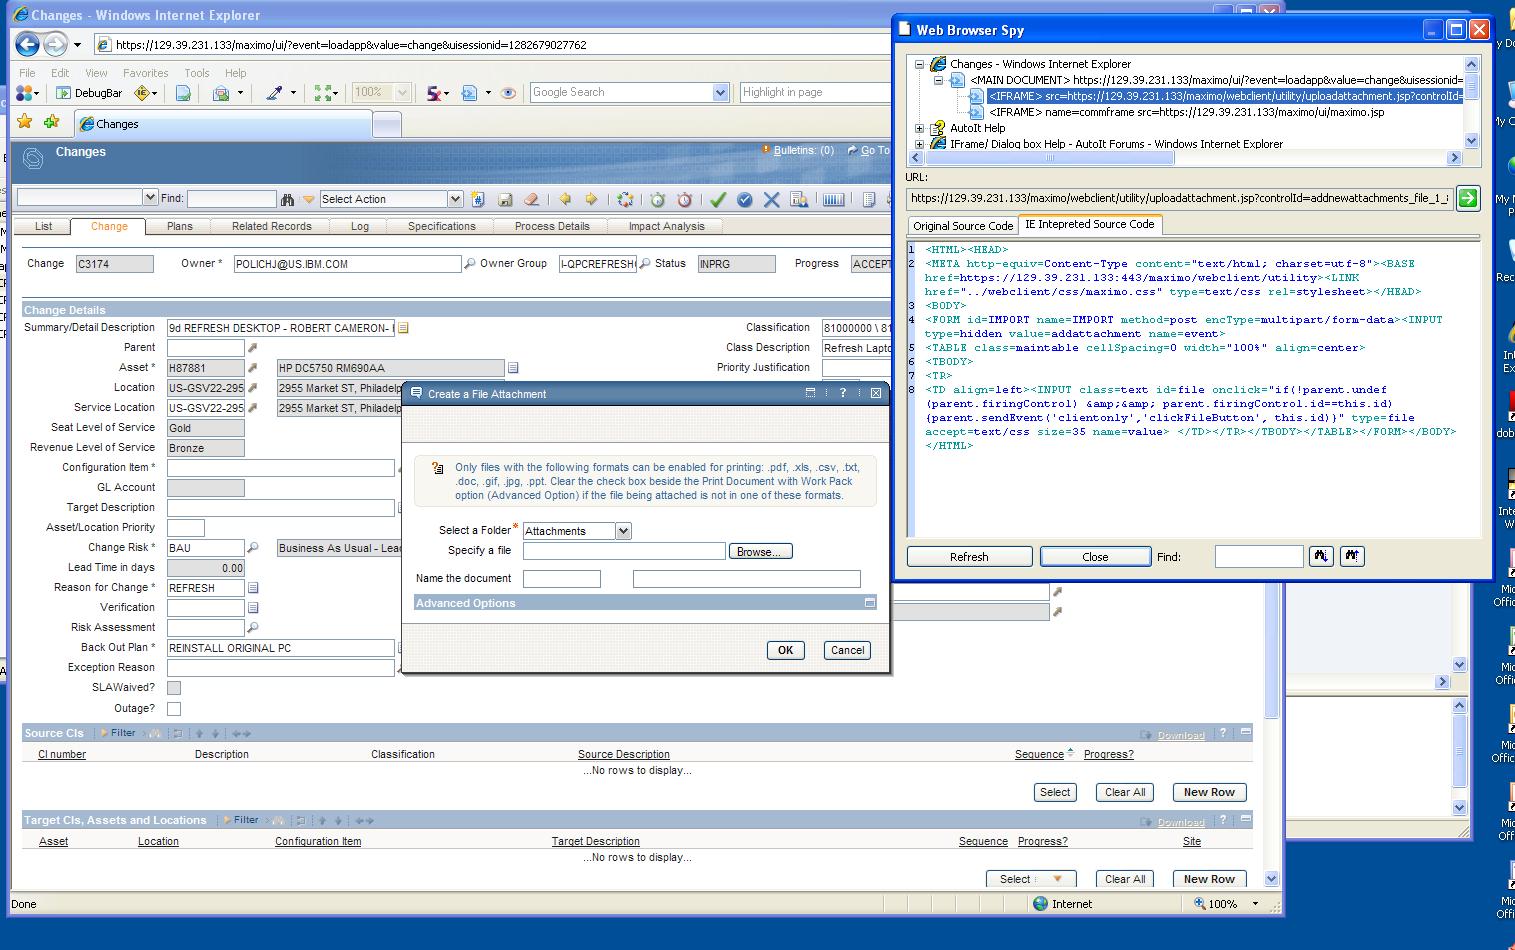
Task: Click the barcode toolbar icon
Action: (833, 199)
